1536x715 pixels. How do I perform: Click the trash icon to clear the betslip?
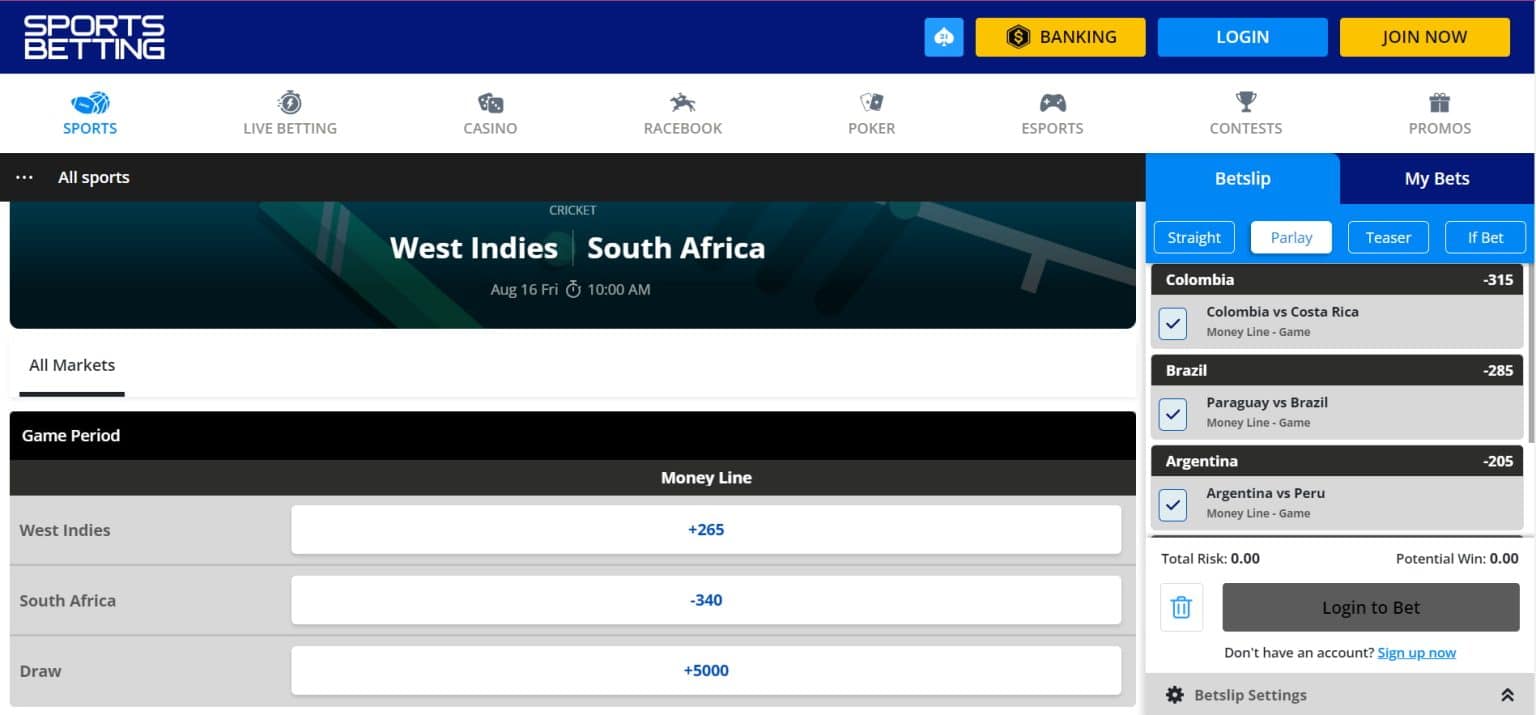1181,607
